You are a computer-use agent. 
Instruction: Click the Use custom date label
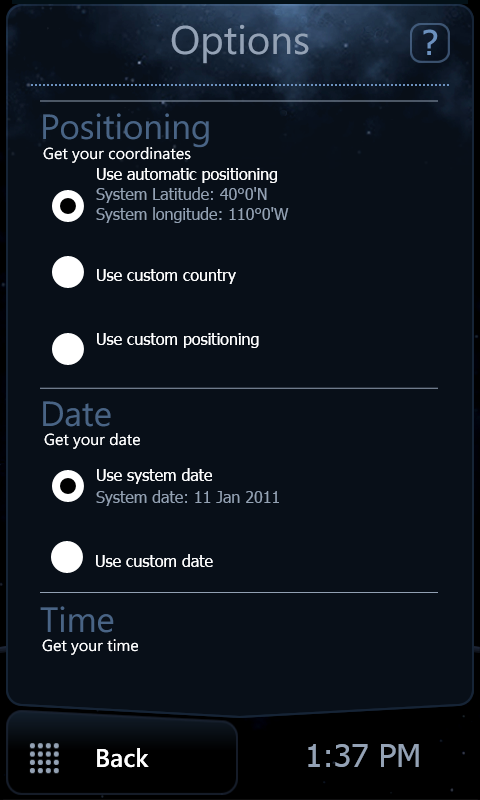click(x=154, y=561)
